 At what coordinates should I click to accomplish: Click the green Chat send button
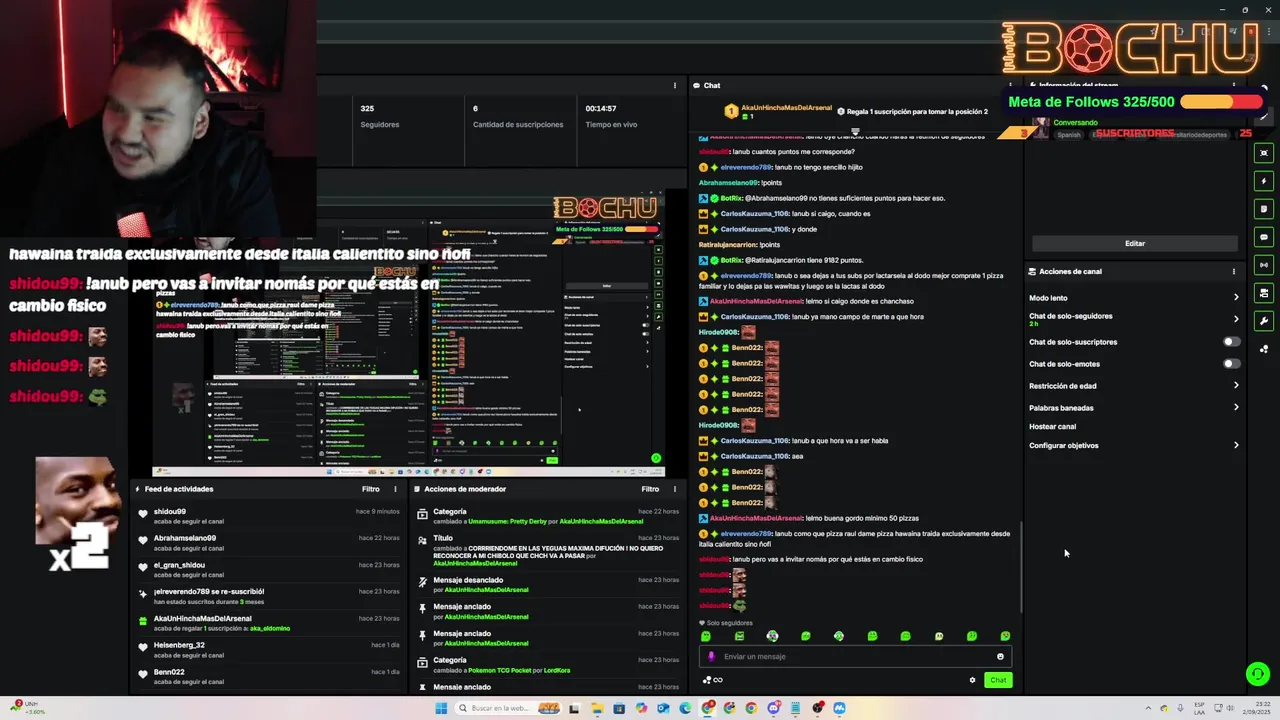pos(998,680)
